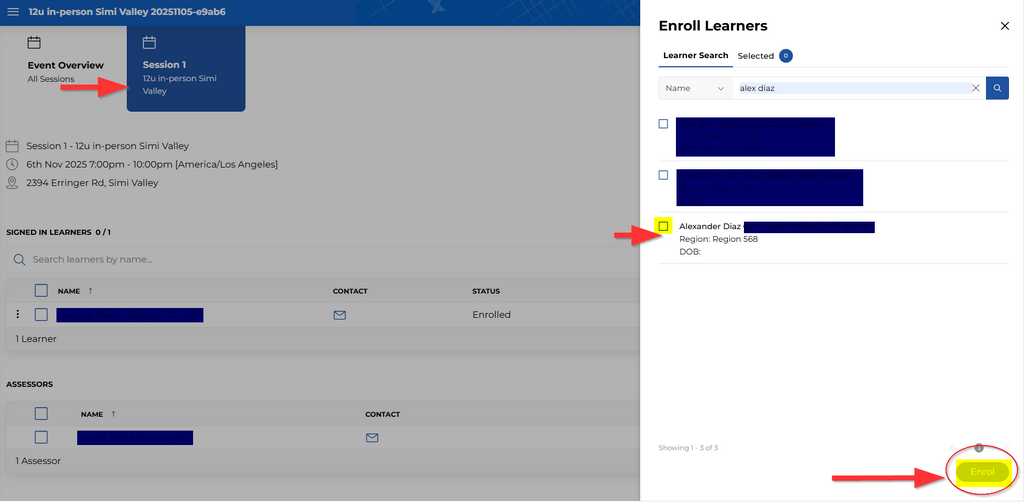Screen dimensions: 1024x502
Task: Select the assessor row checkbox
Action: pyautogui.click(x=41, y=437)
